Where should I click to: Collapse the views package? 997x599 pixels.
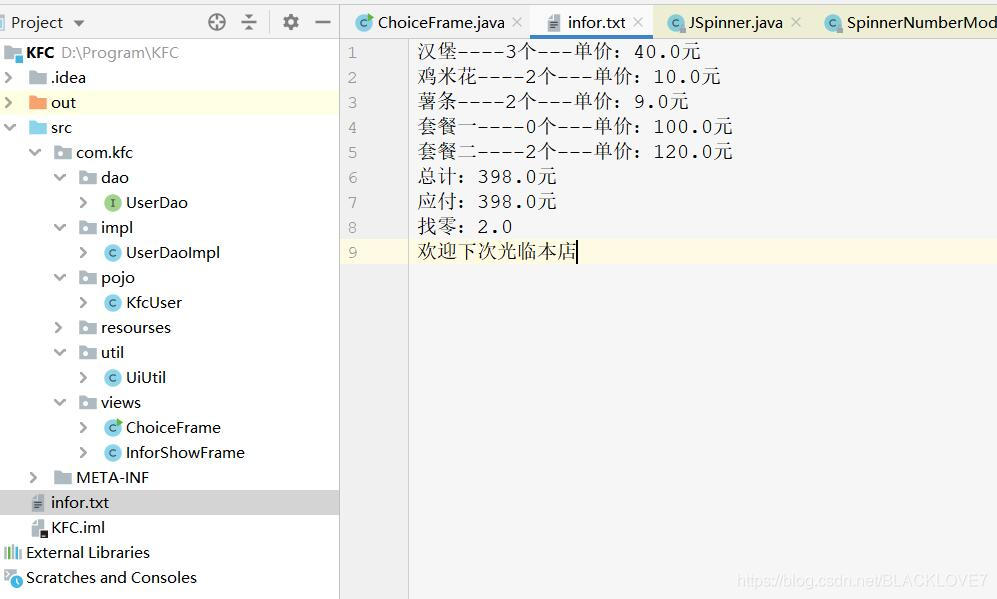60,403
